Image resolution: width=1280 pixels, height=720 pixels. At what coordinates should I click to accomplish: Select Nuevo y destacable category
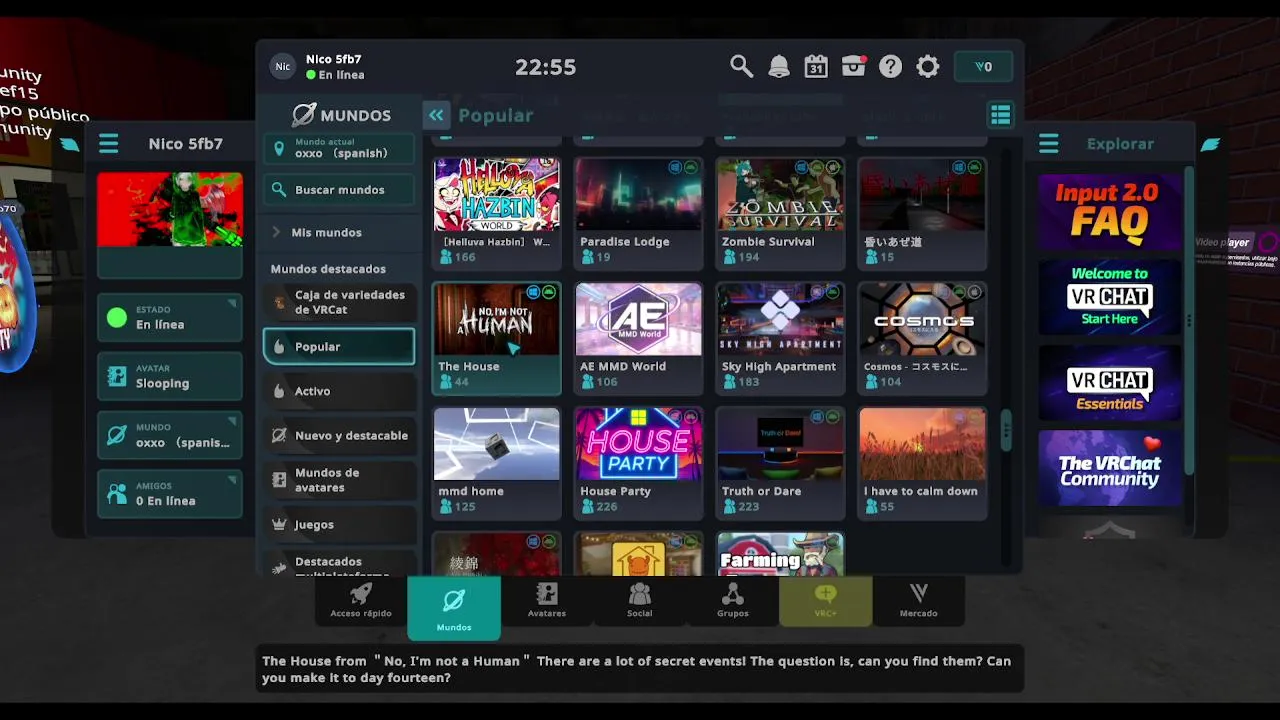340,436
